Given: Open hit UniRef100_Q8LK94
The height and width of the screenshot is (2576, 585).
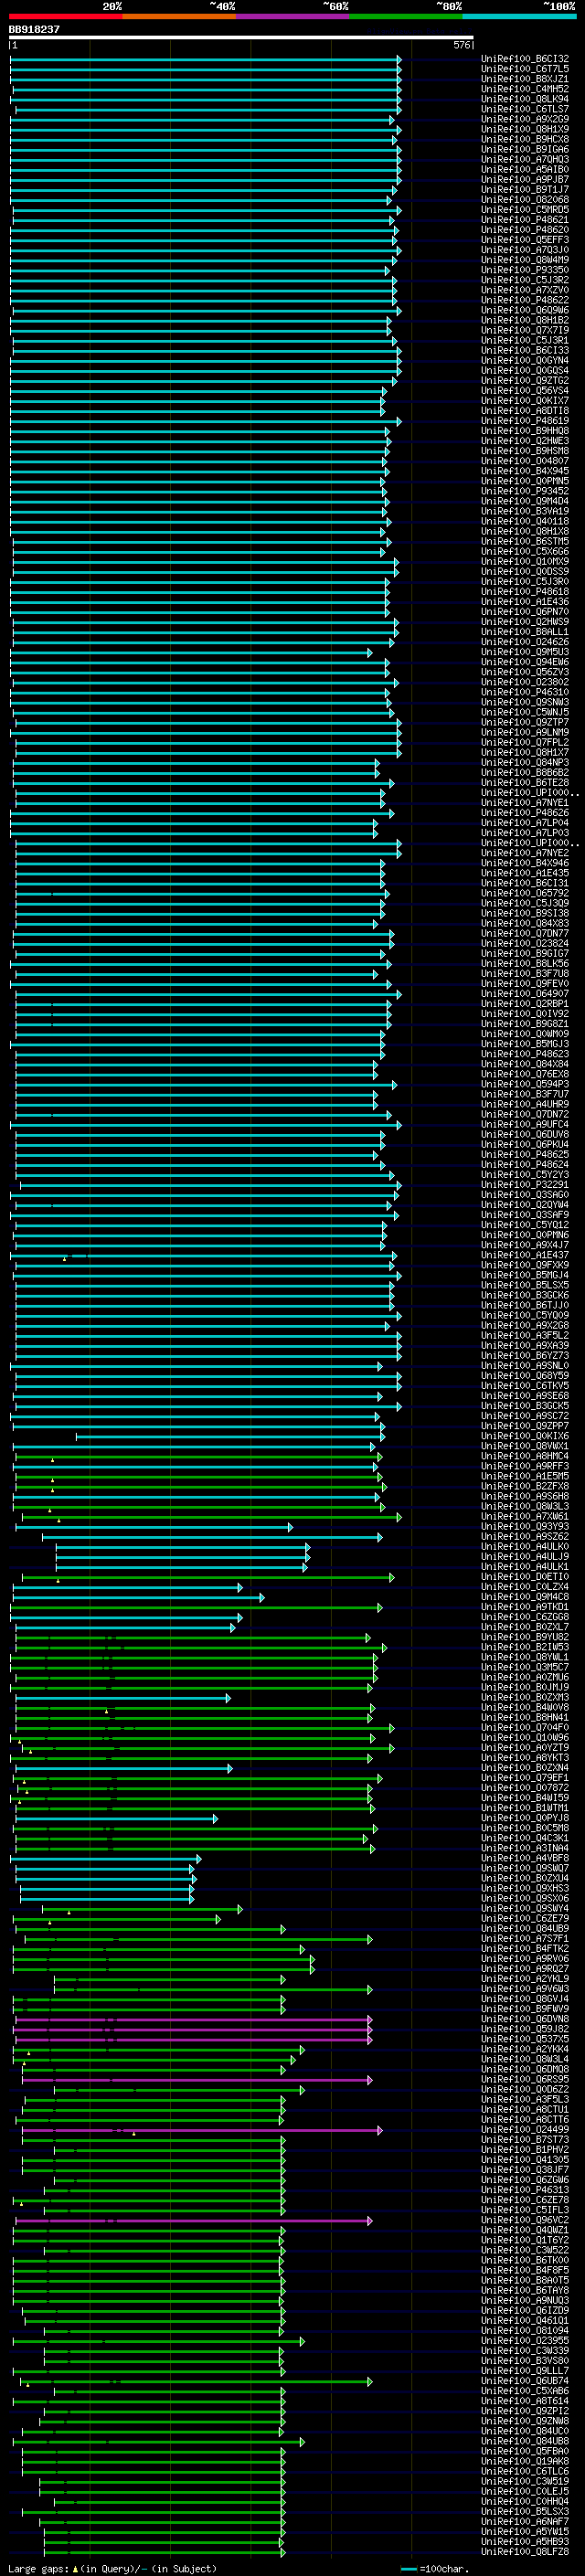Looking at the screenshot, I should [525, 99].
